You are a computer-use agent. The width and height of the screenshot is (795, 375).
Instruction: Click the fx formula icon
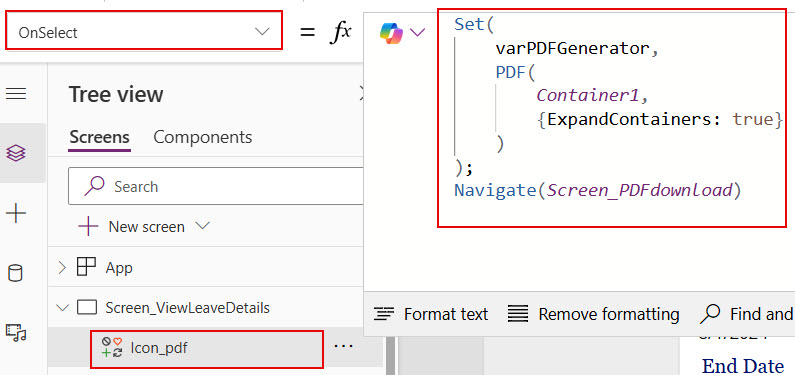pyautogui.click(x=341, y=32)
